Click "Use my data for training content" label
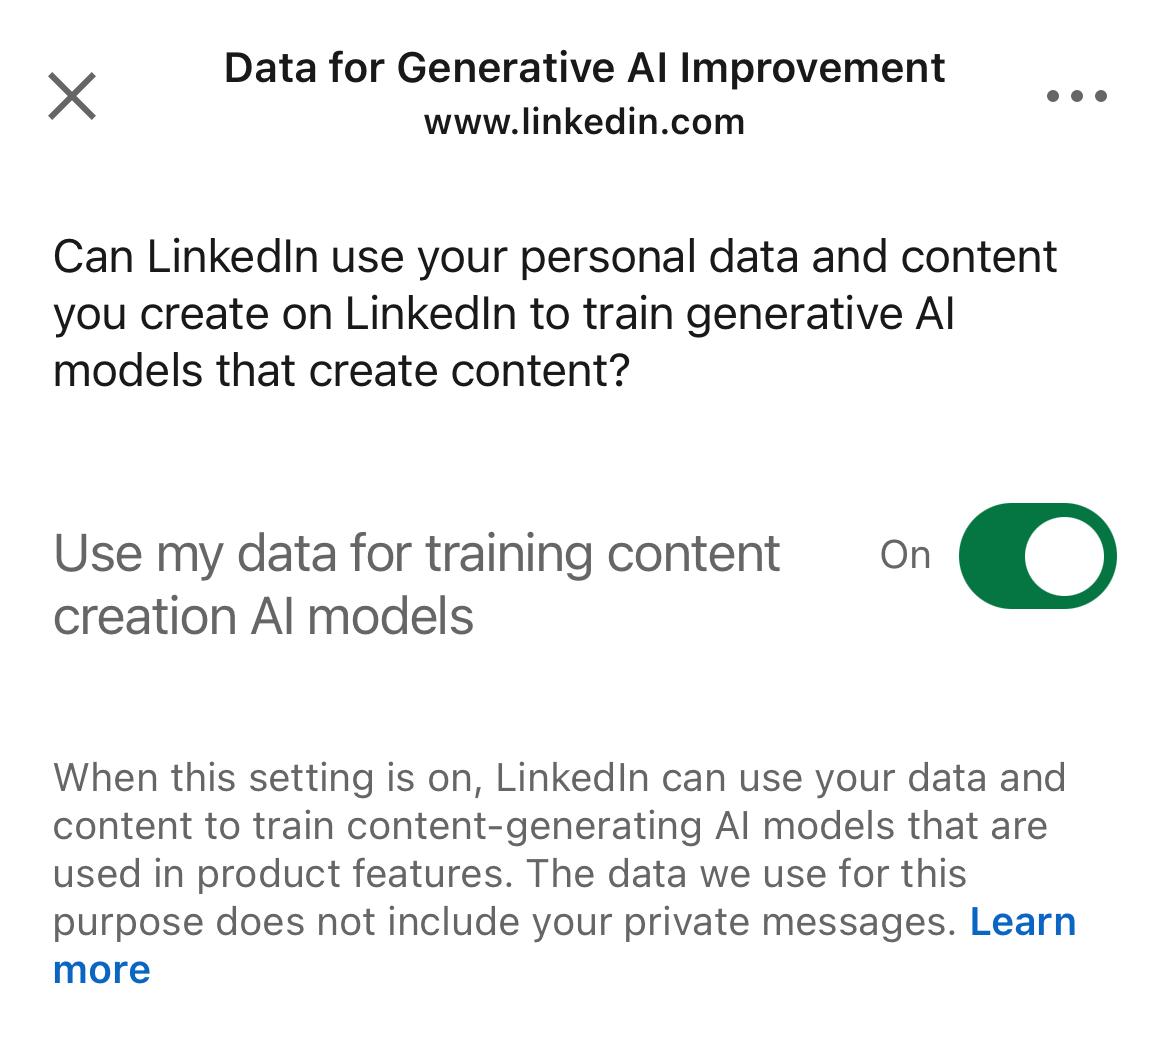This screenshot has height=1052, width=1170. point(416,554)
